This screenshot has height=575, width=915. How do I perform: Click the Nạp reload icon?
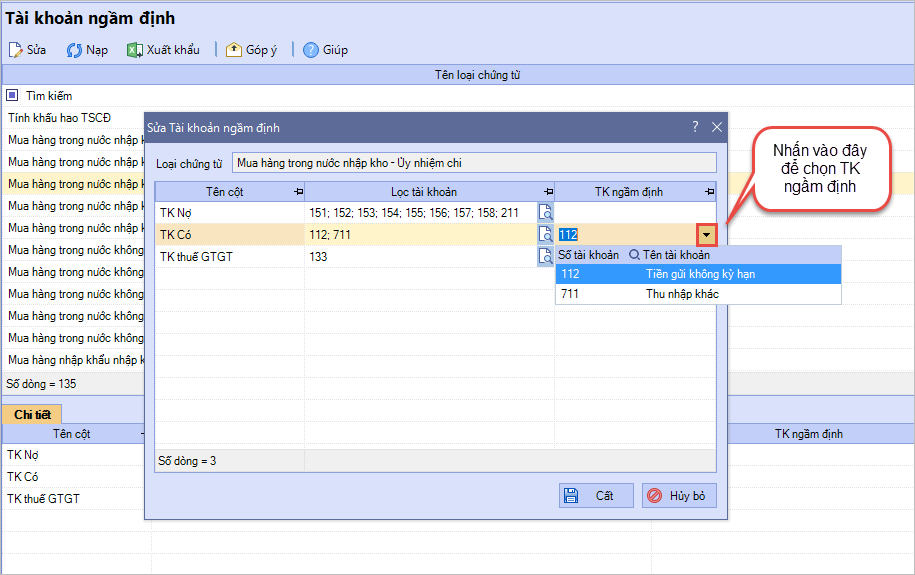click(x=74, y=50)
